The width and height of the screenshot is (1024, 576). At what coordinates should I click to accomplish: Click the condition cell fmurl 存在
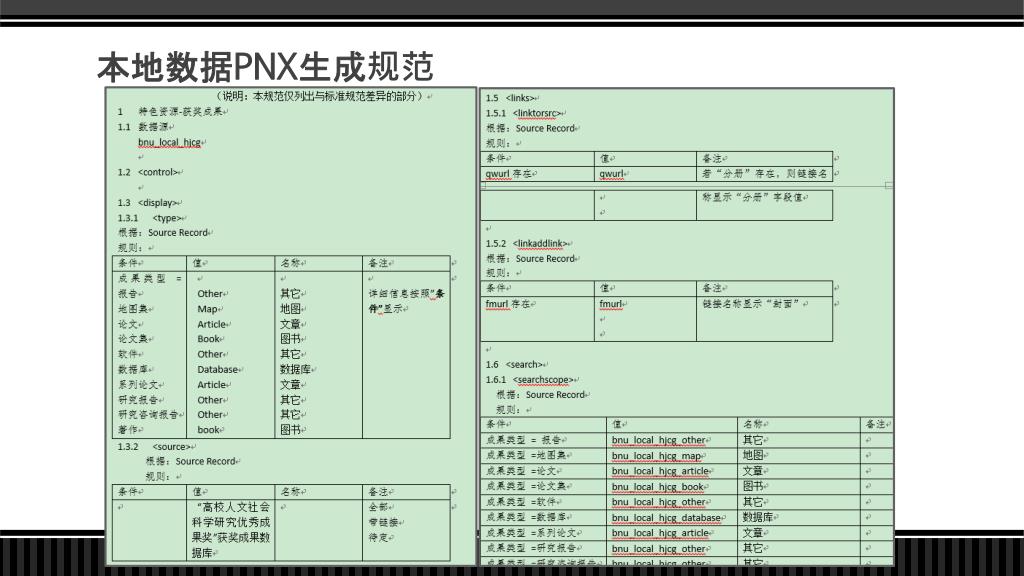click(x=509, y=304)
